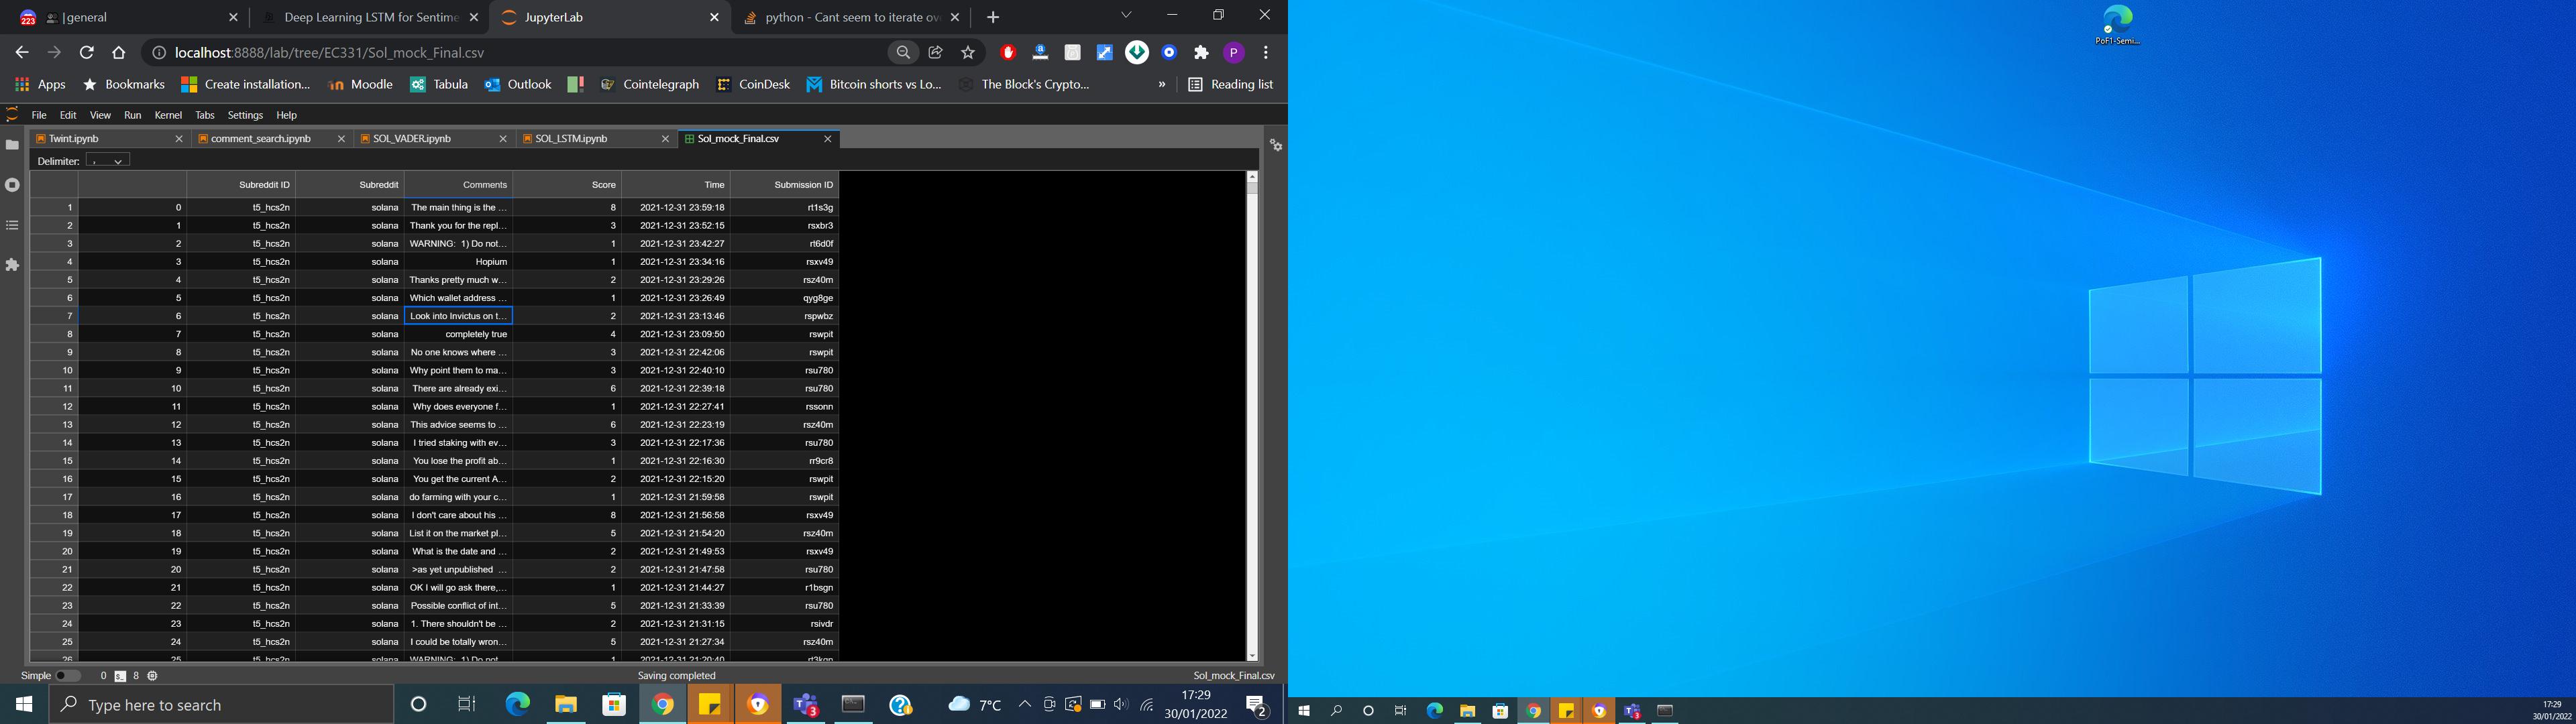Open the Chrome extensions puzzle icon
The image size is (2576, 724).
pyautogui.click(x=1201, y=53)
